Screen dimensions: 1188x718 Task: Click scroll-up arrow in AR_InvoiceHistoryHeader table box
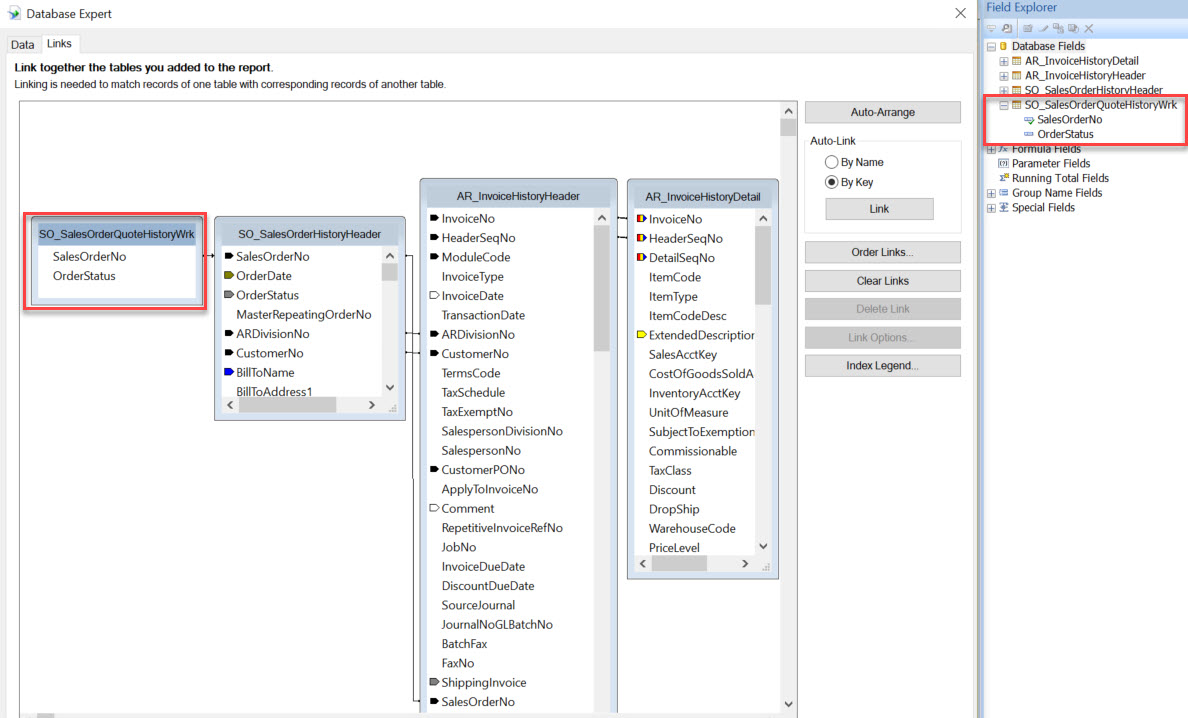pyautogui.click(x=602, y=218)
